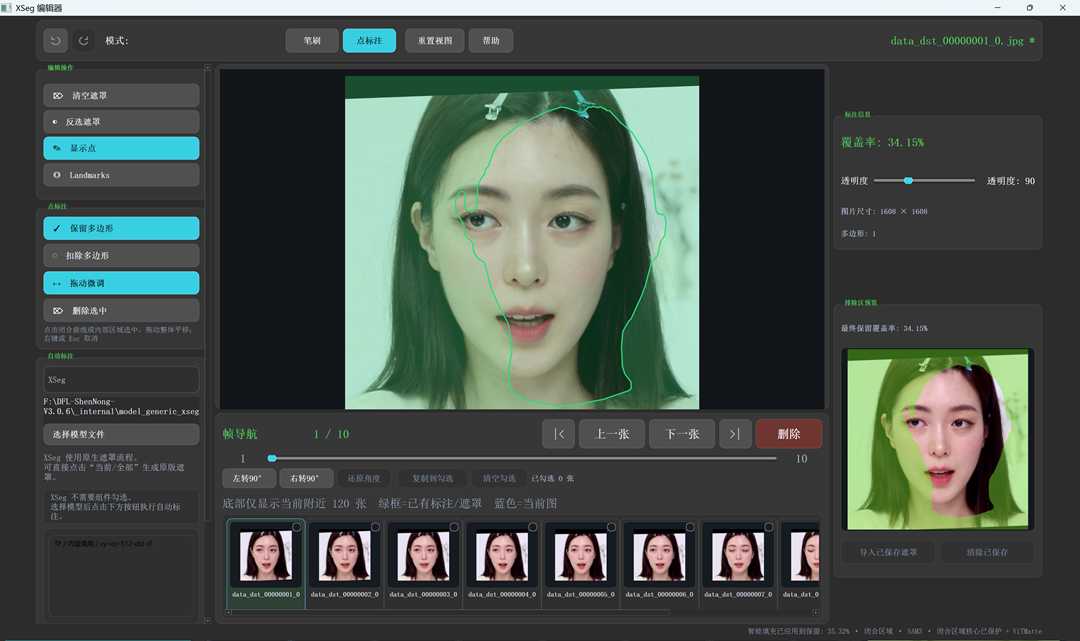
Task: Click the 覆盖率: 34.15% text
Action: (882, 143)
